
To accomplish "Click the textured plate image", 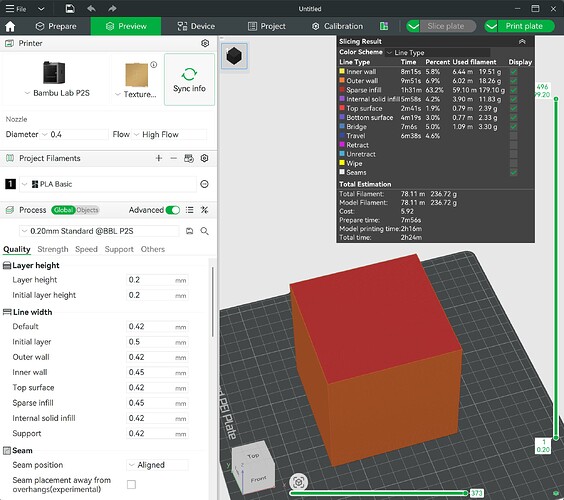I will 137,74.
